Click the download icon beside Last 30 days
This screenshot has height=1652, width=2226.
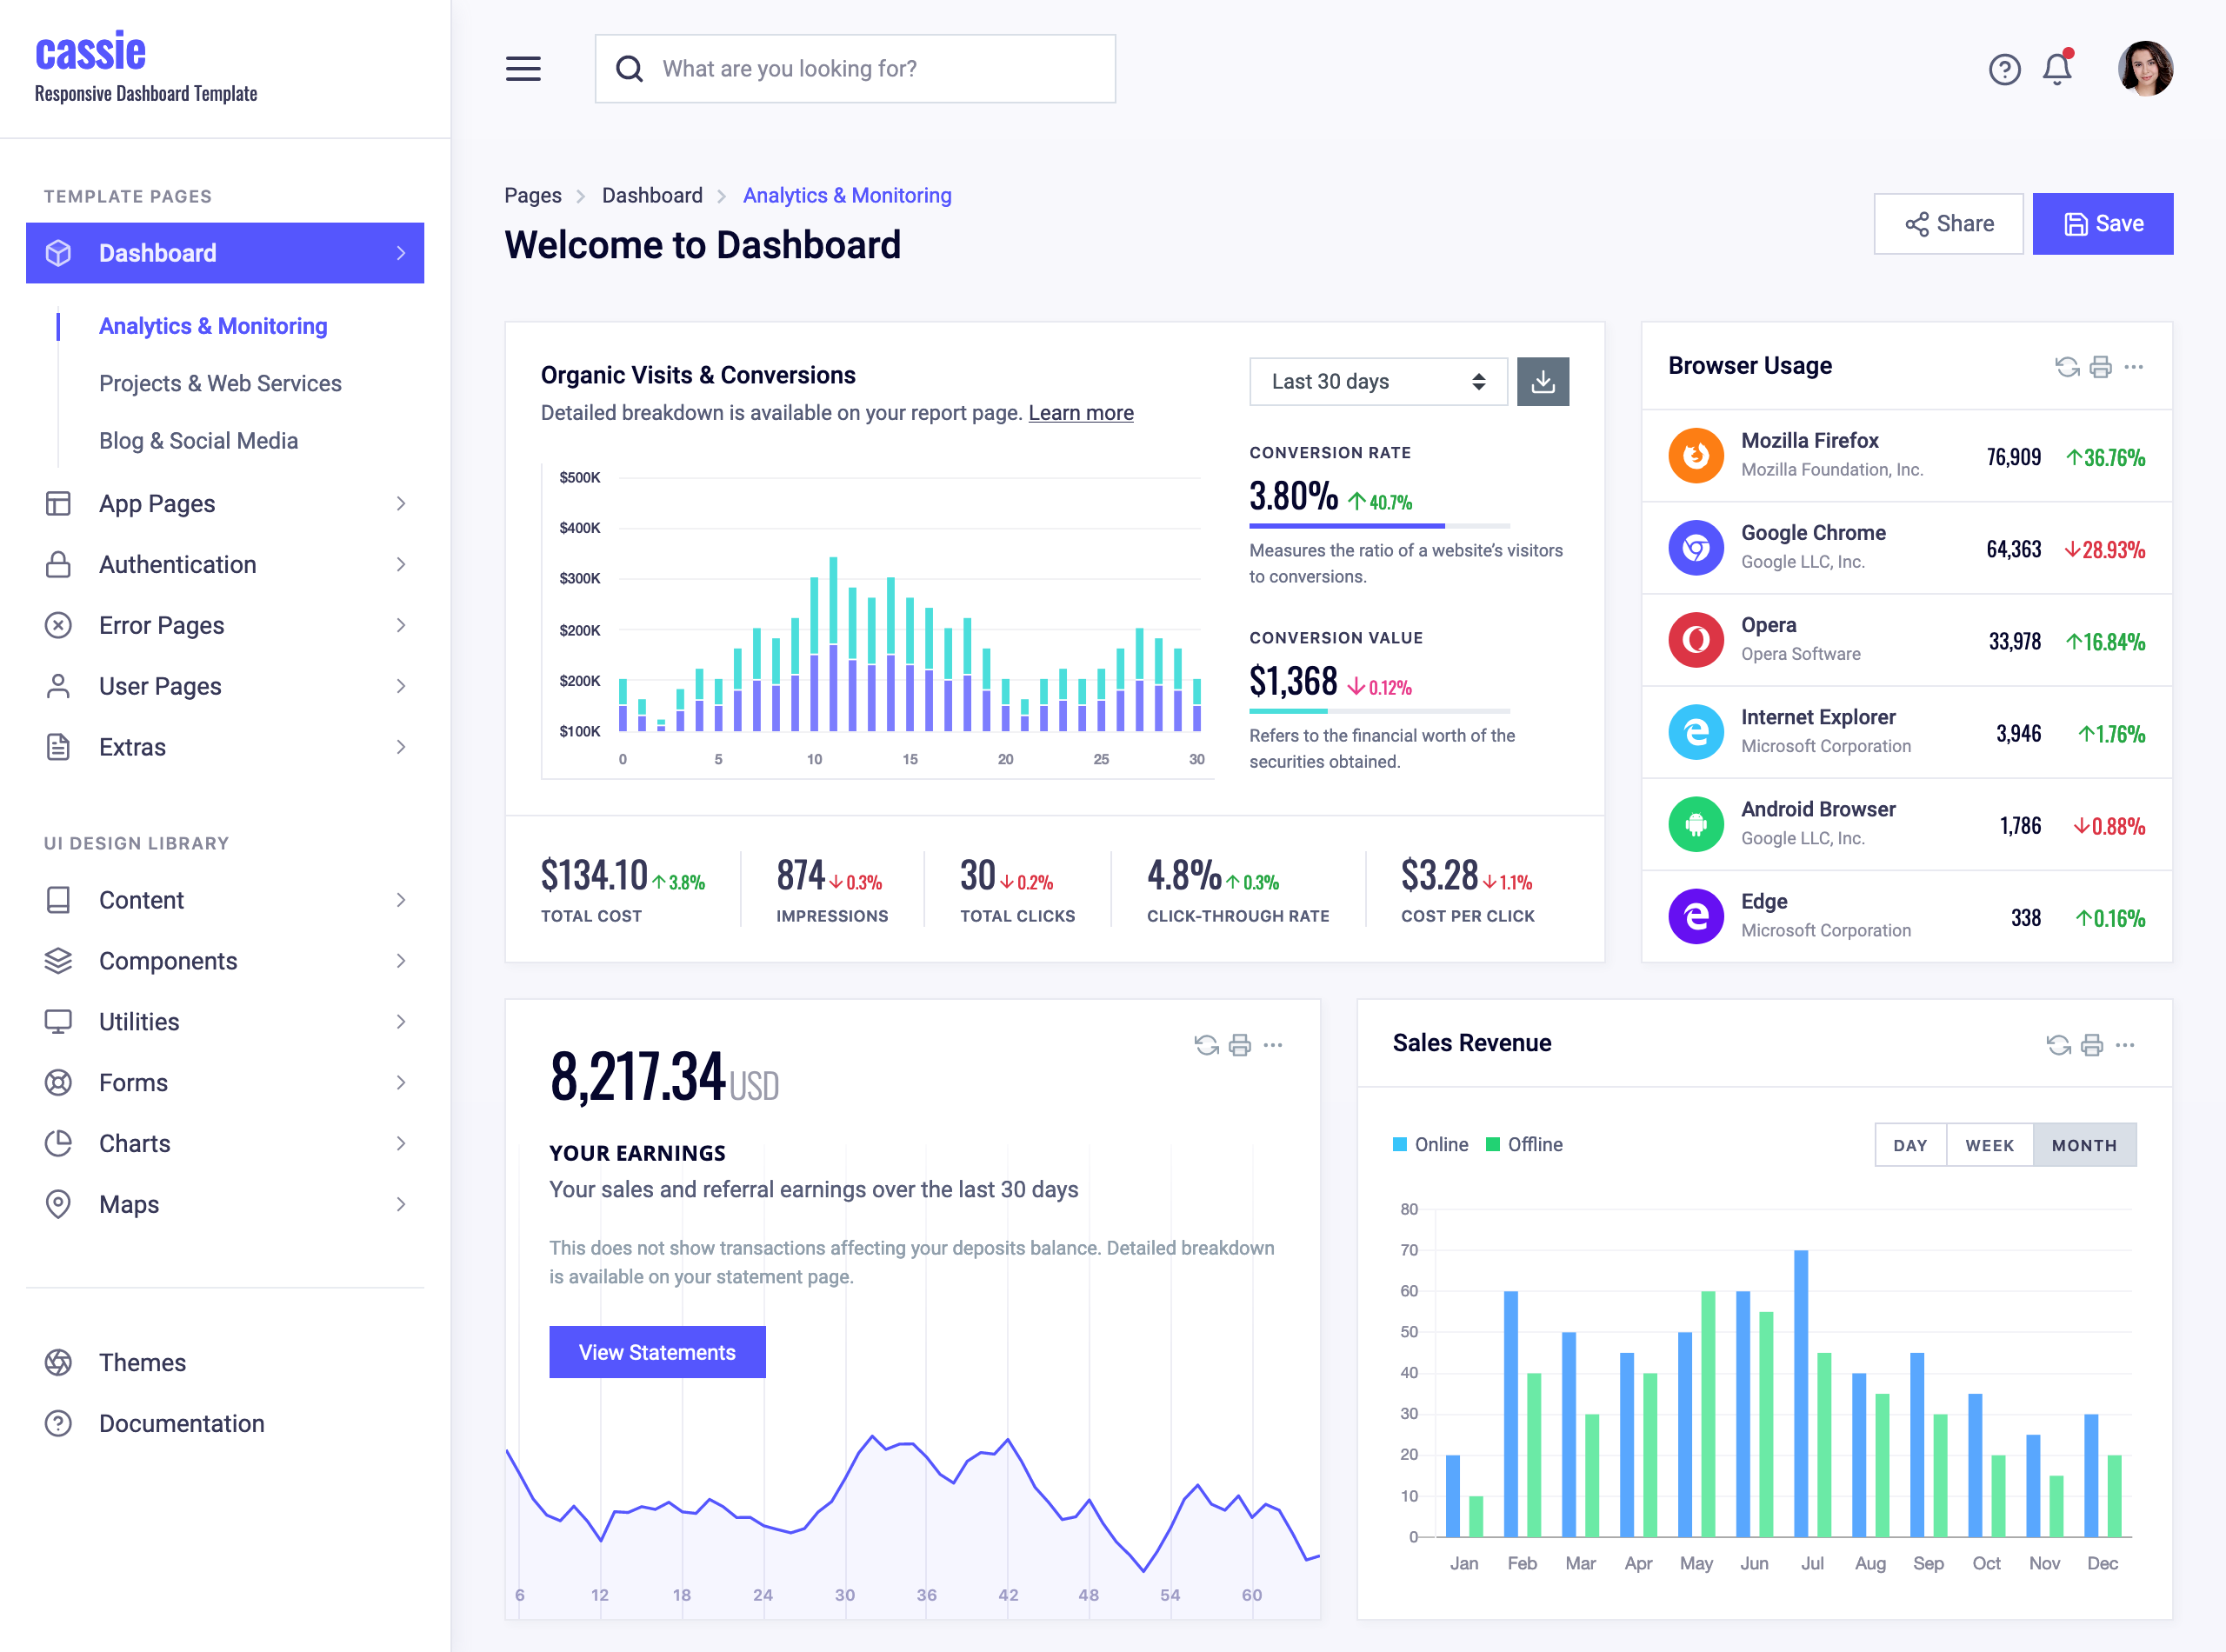(x=1542, y=382)
